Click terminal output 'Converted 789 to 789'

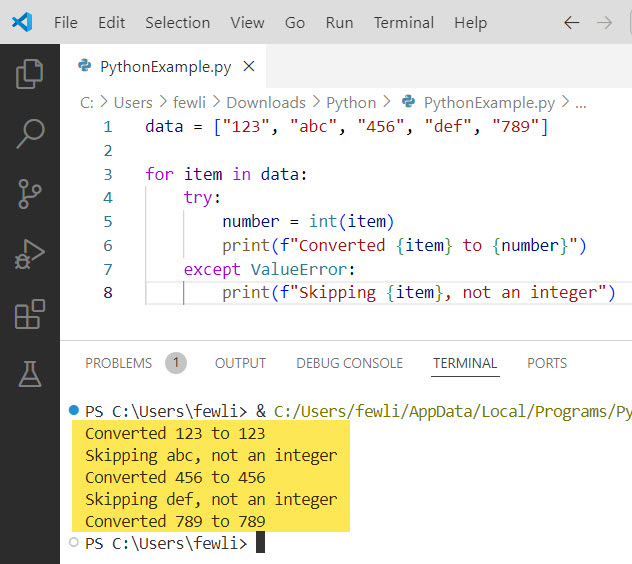click(x=175, y=521)
